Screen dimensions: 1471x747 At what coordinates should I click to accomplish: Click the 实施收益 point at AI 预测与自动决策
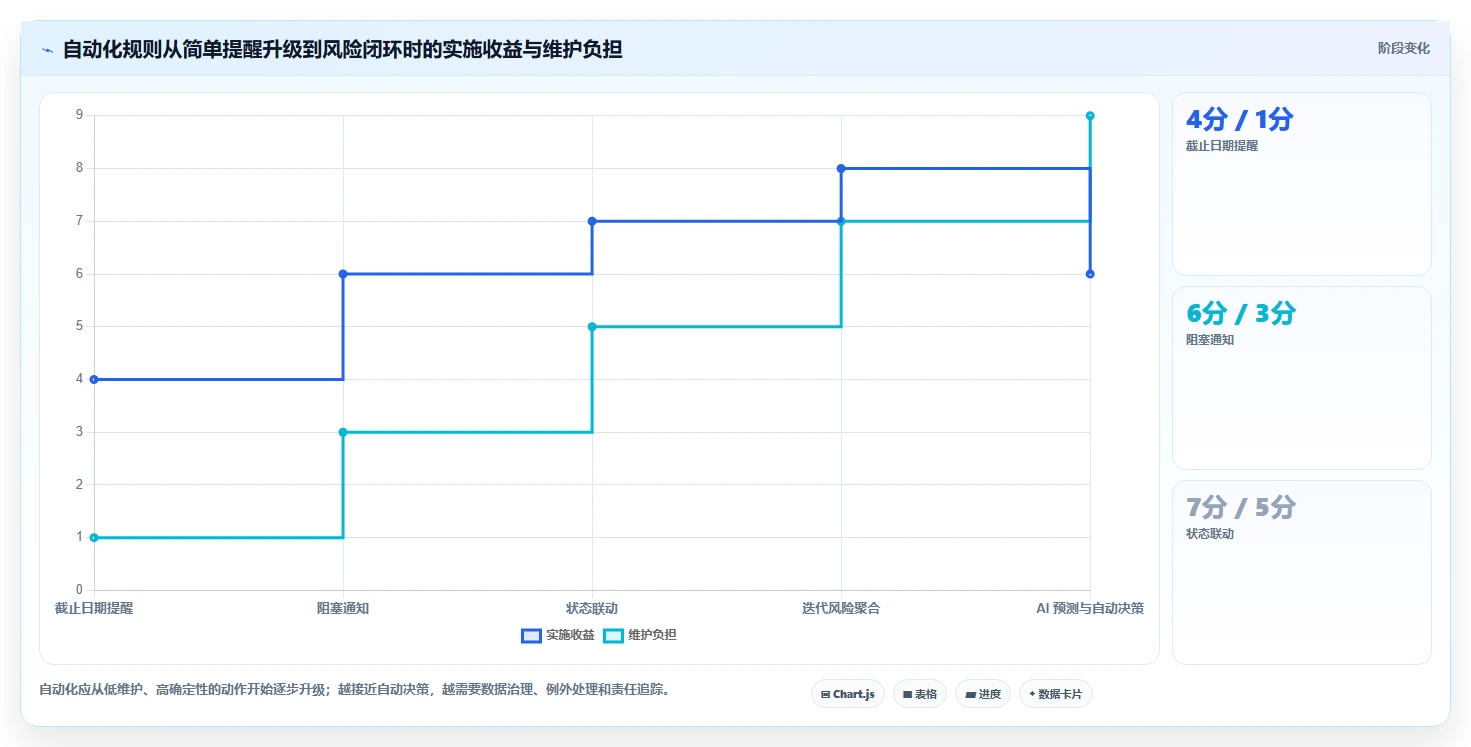tap(1090, 274)
